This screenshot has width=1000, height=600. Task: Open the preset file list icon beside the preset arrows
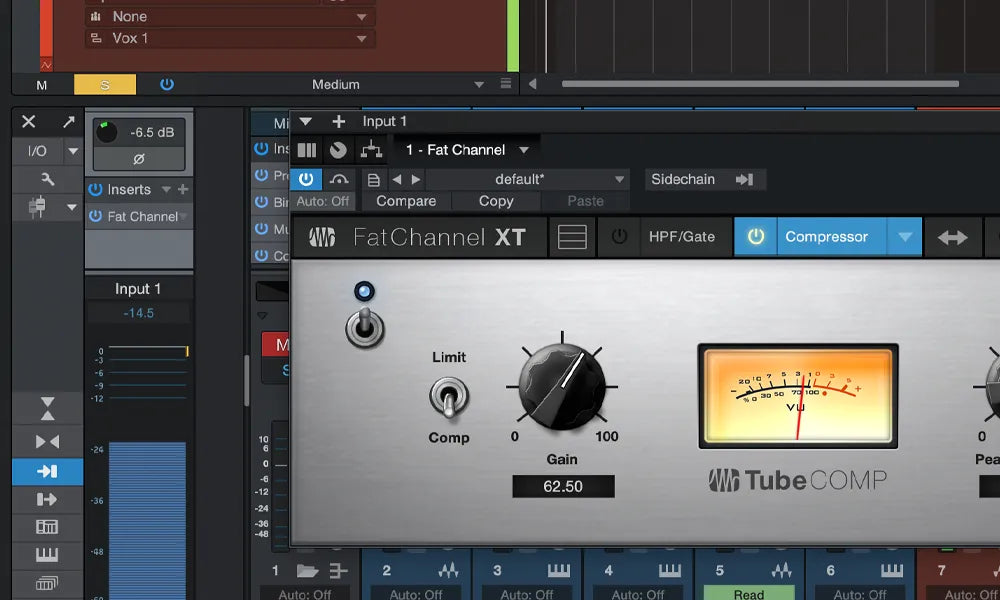[x=374, y=178]
